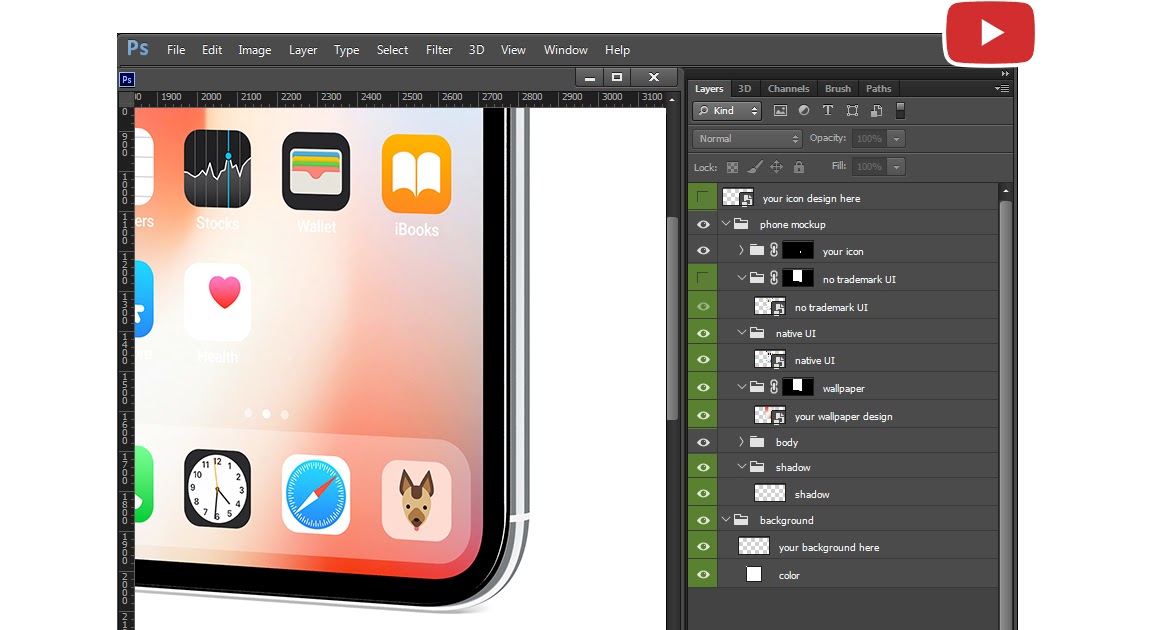Hide the 'color' layer
This screenshot has width=1160, height=630.
(x=702, y=575)
